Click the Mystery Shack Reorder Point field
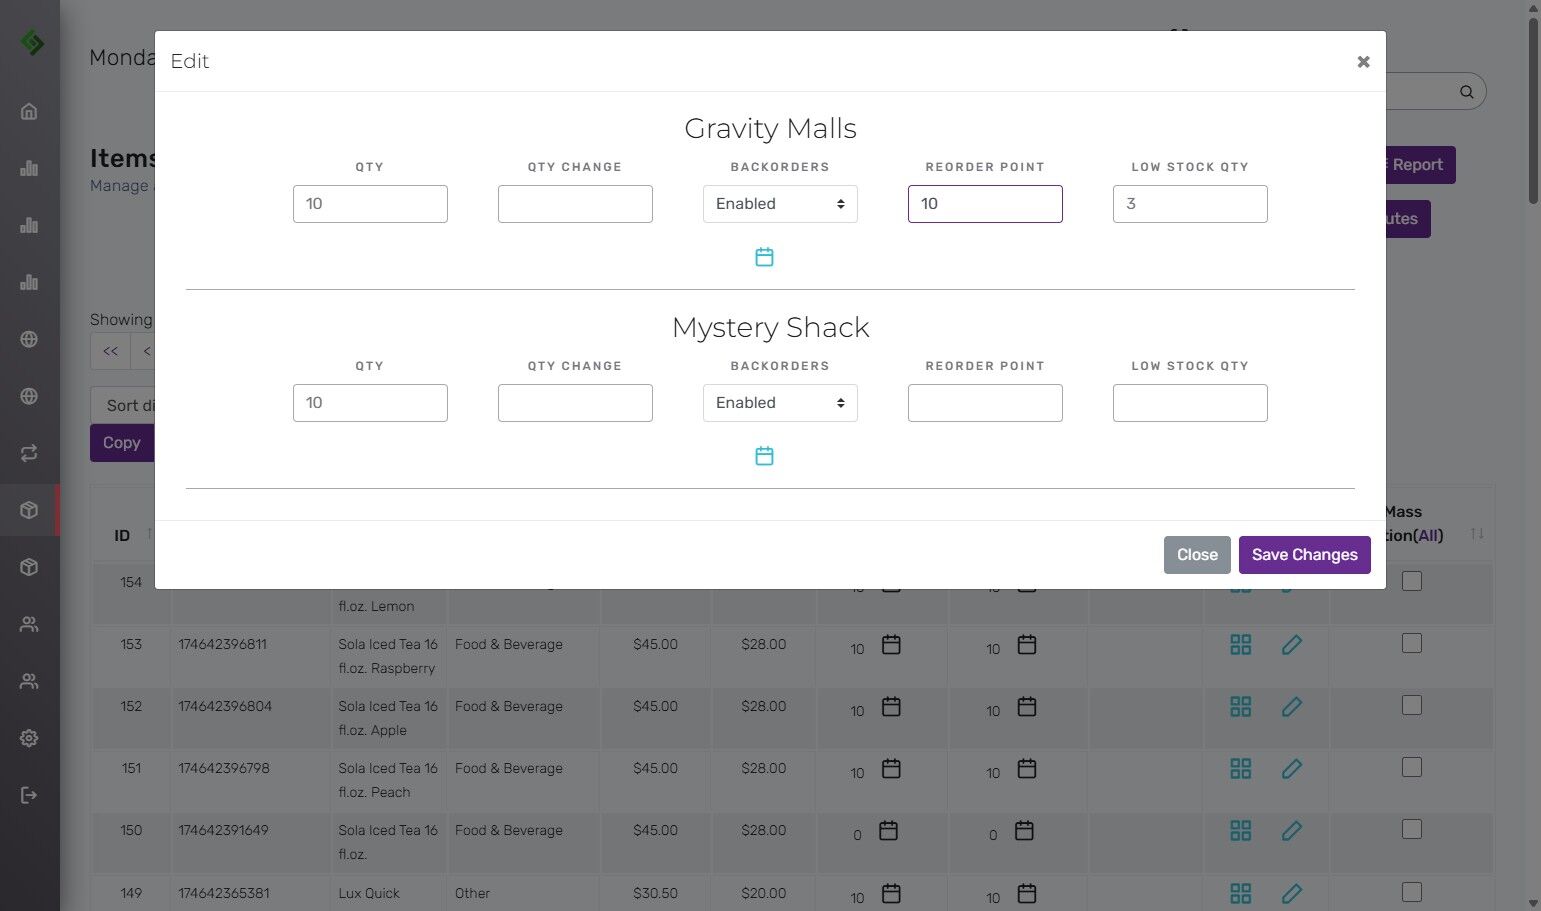Image resolution: width=1541 pixels, height=911 pixels. [x=985, y=403]
